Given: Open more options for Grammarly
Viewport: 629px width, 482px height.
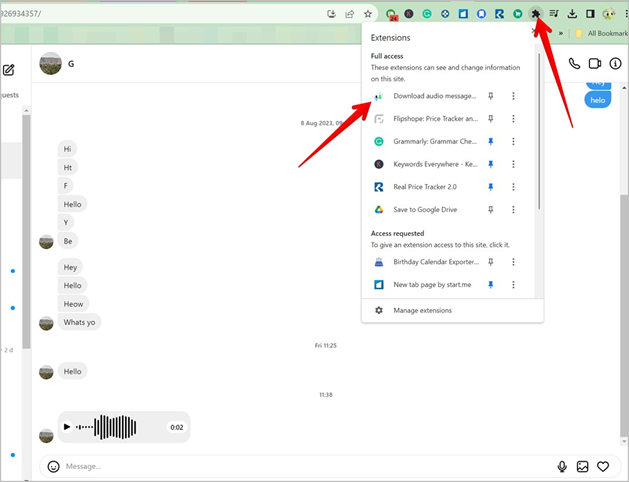Looking at the screenshot, I should pos(513,141).
